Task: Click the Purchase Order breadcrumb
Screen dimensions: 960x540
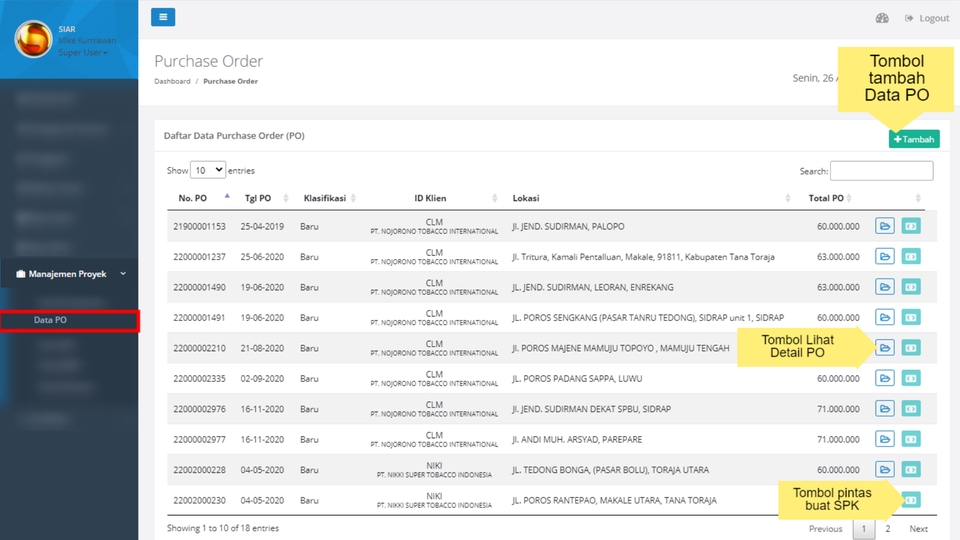Action: 230,81
